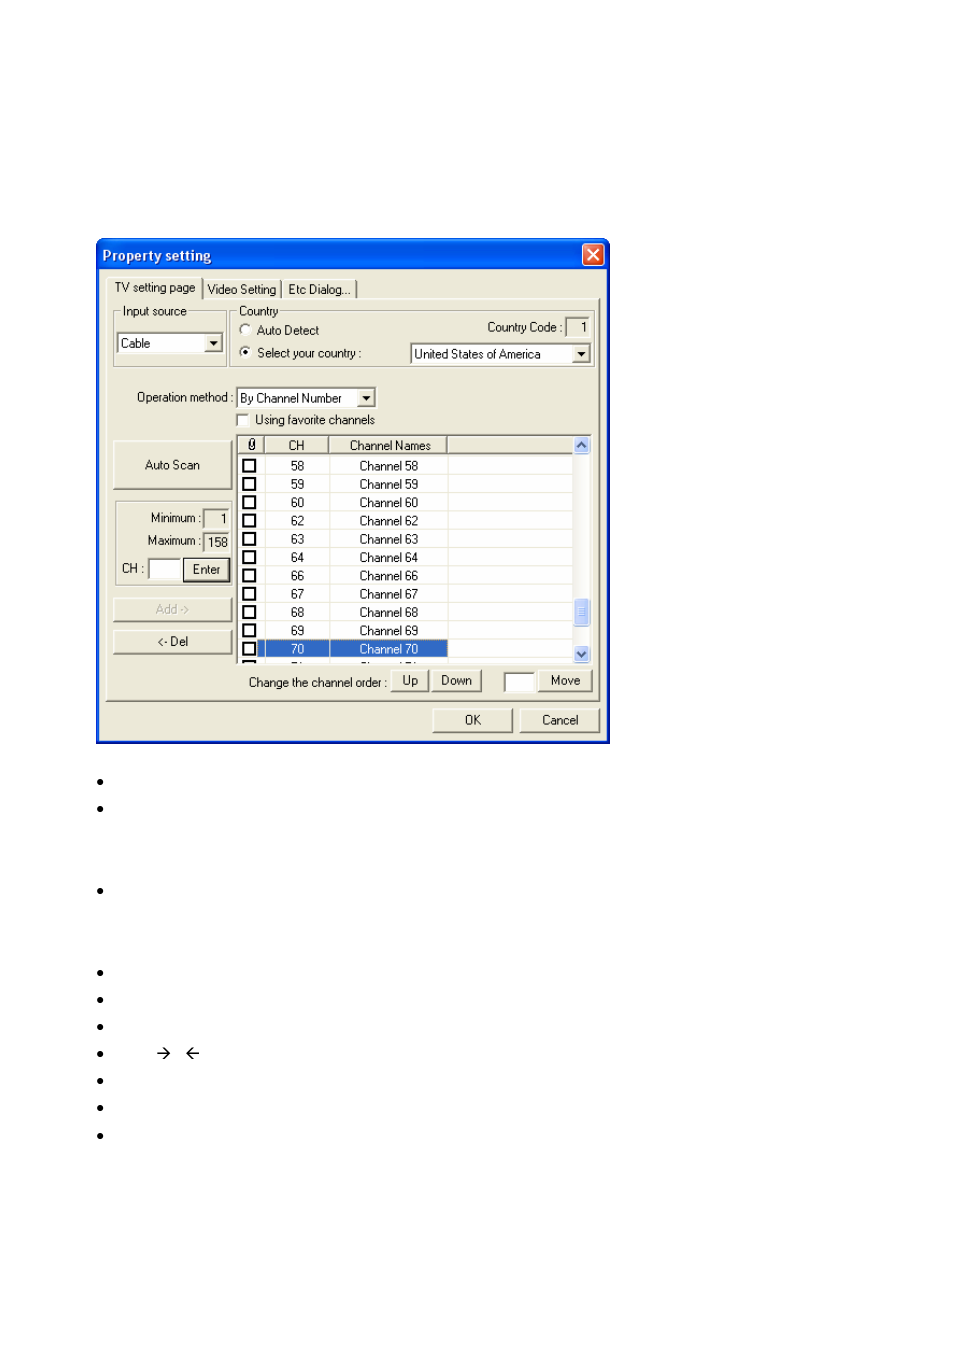Viewport: 954px width, 1349px height.
Task: Check the box for Channel 66
Action: point(250,576)
